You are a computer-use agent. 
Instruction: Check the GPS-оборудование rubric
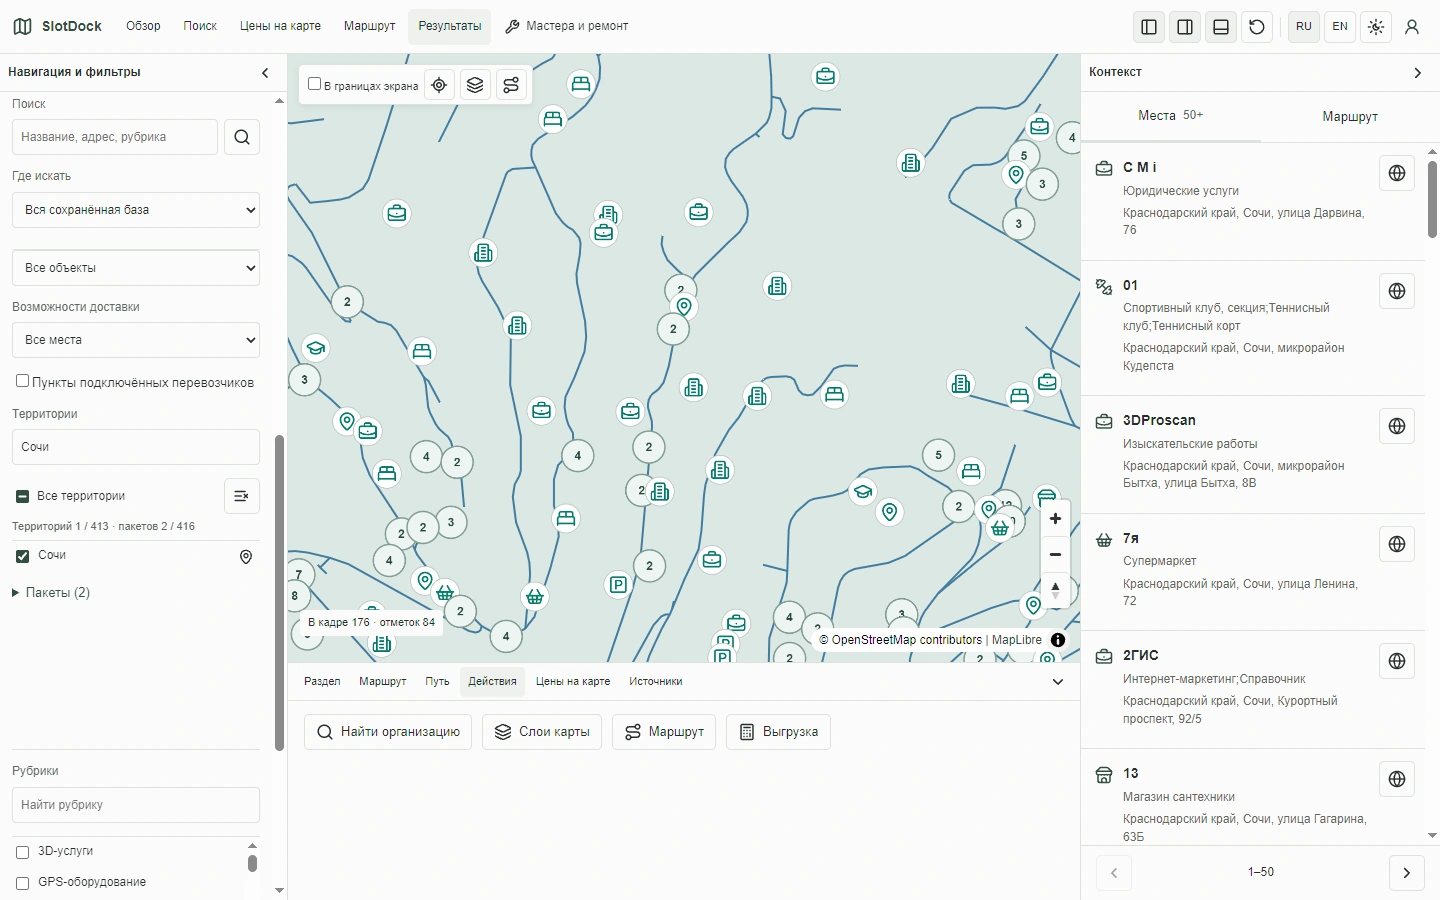click(22, 883)
